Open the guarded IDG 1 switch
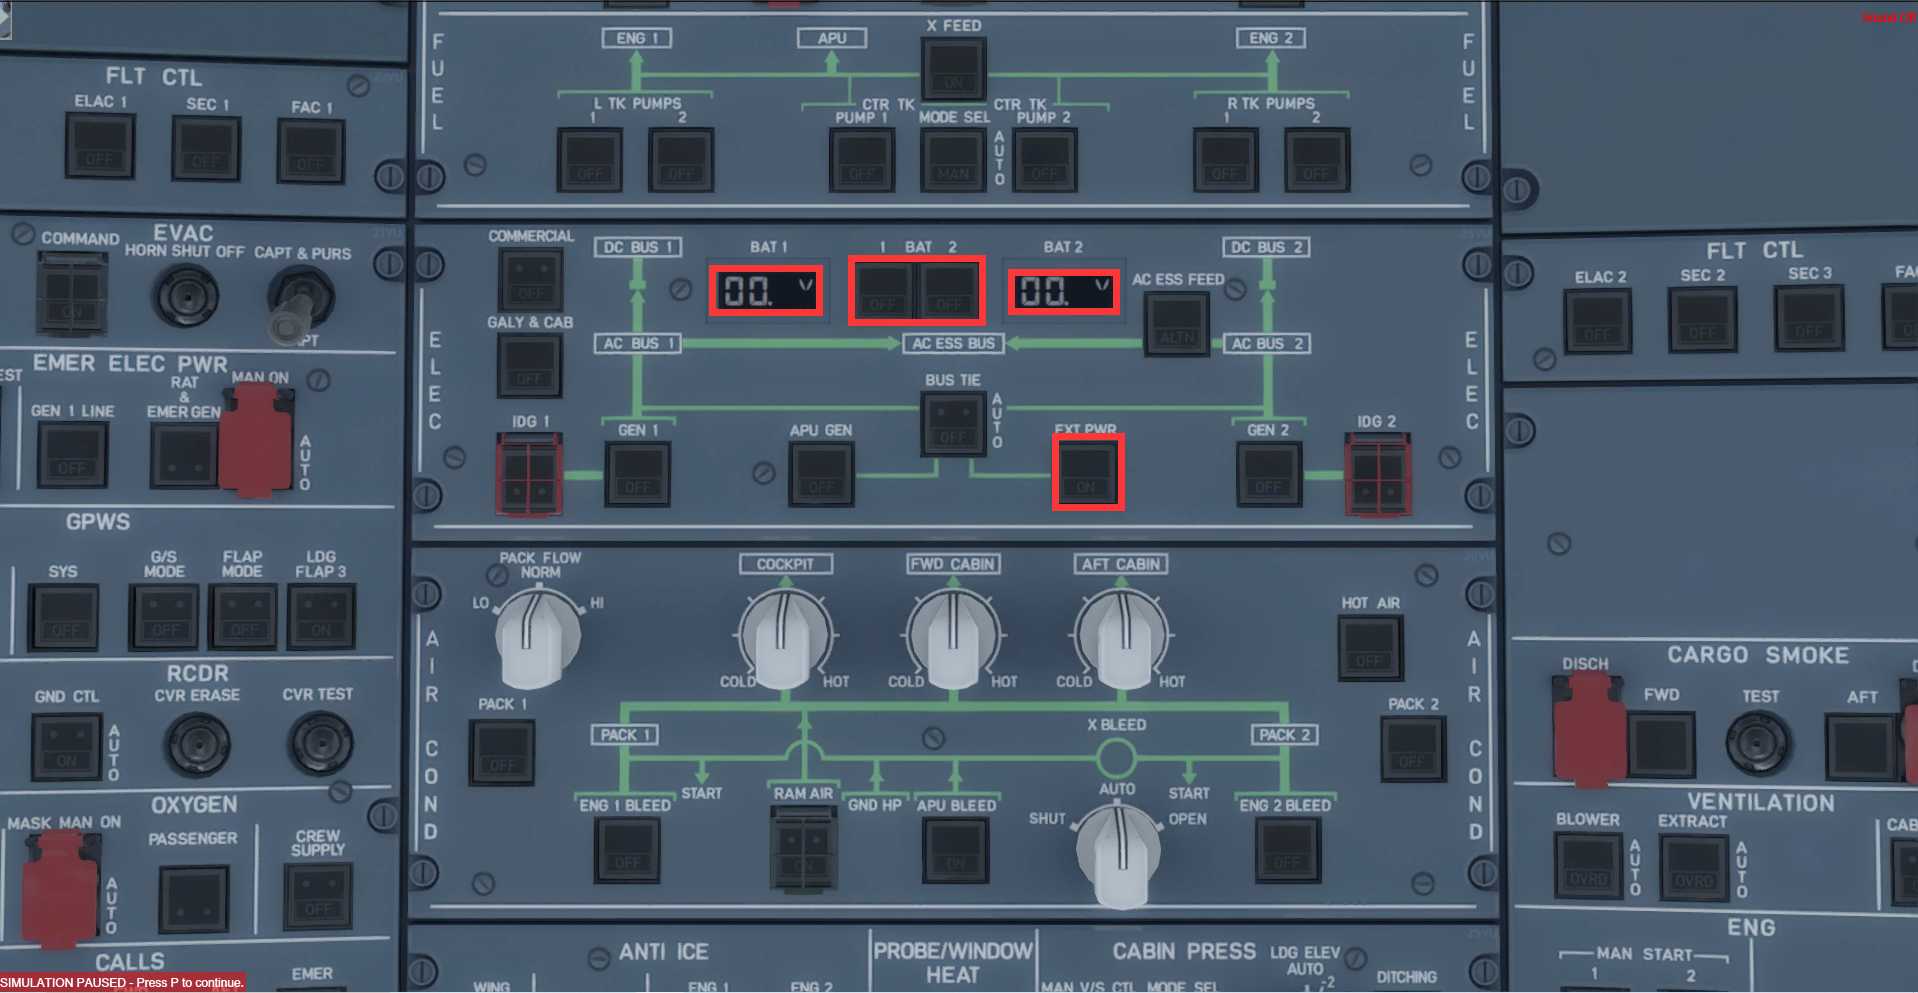The width and height of the screenshot is (1918, 993). point(529,474)
